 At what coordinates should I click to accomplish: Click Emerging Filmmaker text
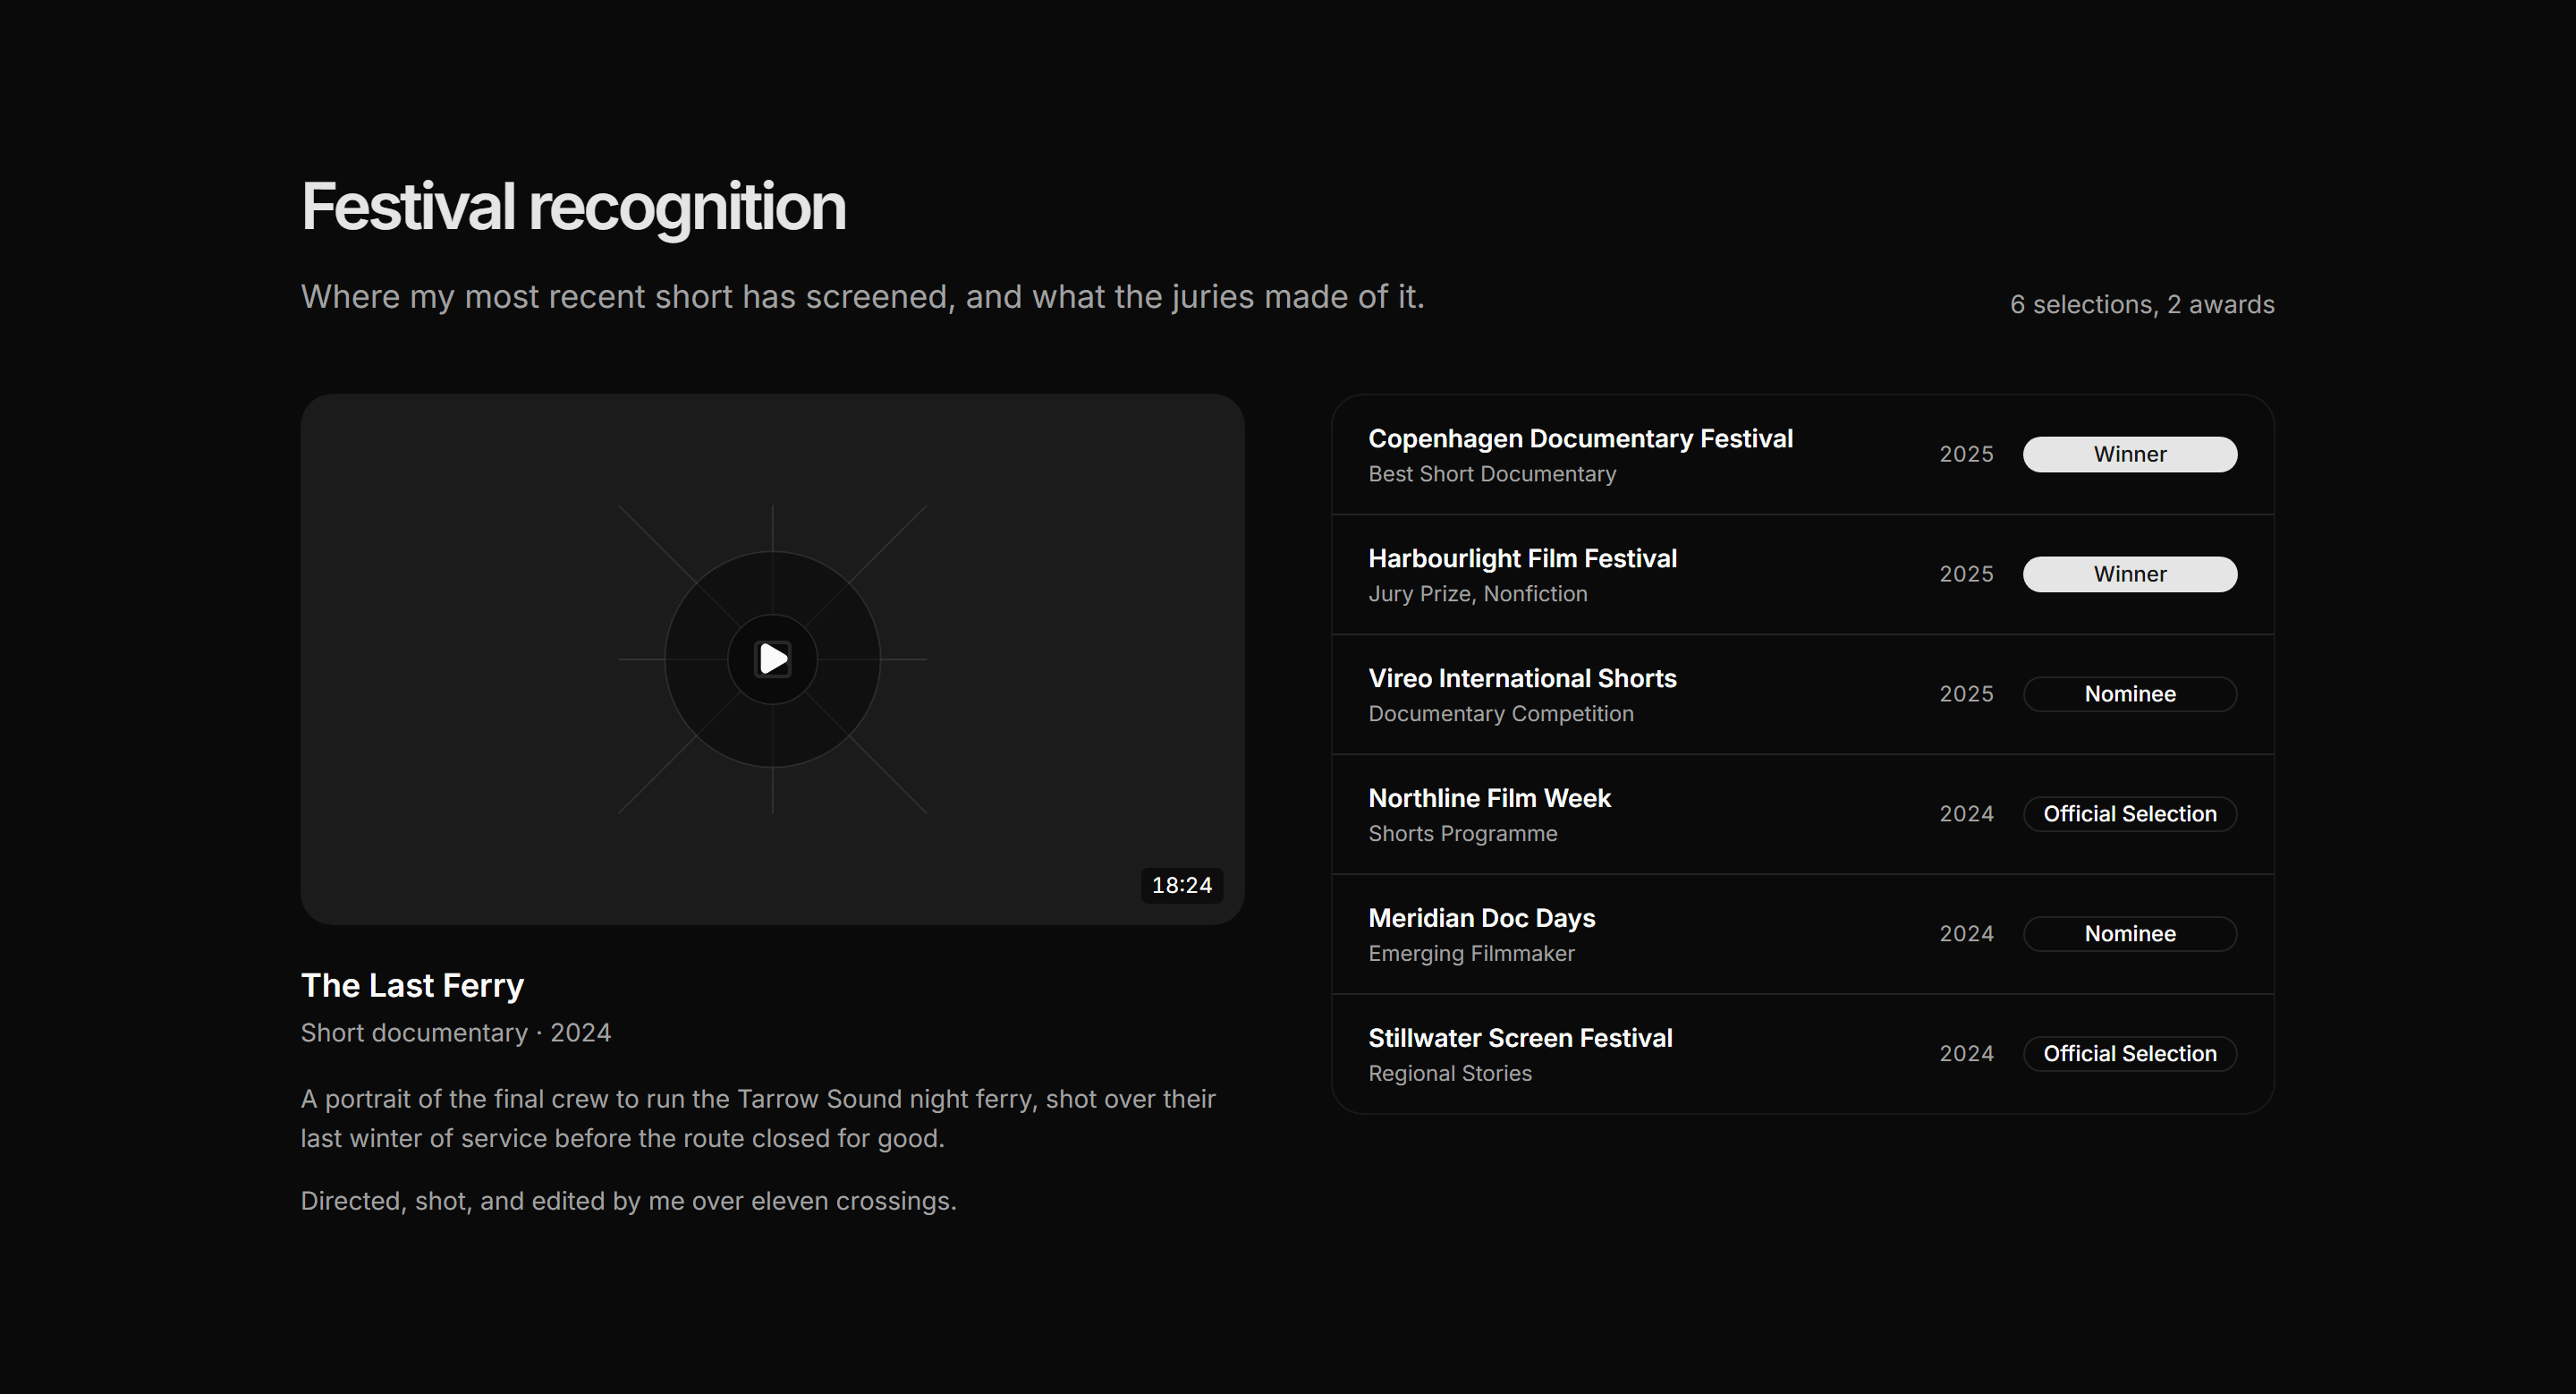(1471, 954)
